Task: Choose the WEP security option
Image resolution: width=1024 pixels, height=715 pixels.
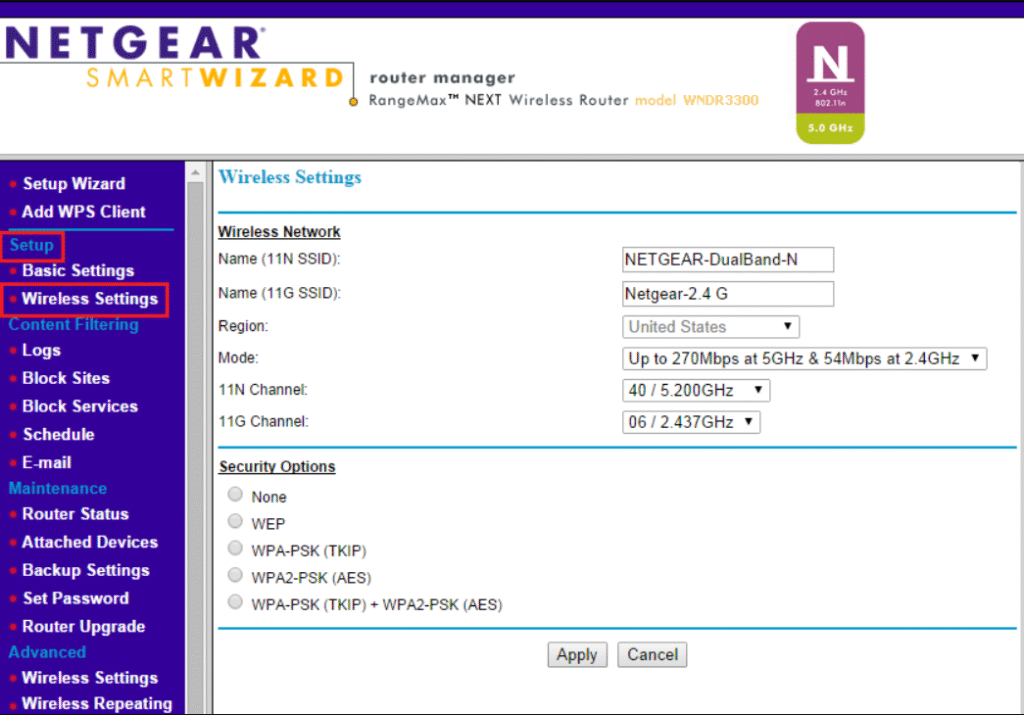Action: [235, 521]
